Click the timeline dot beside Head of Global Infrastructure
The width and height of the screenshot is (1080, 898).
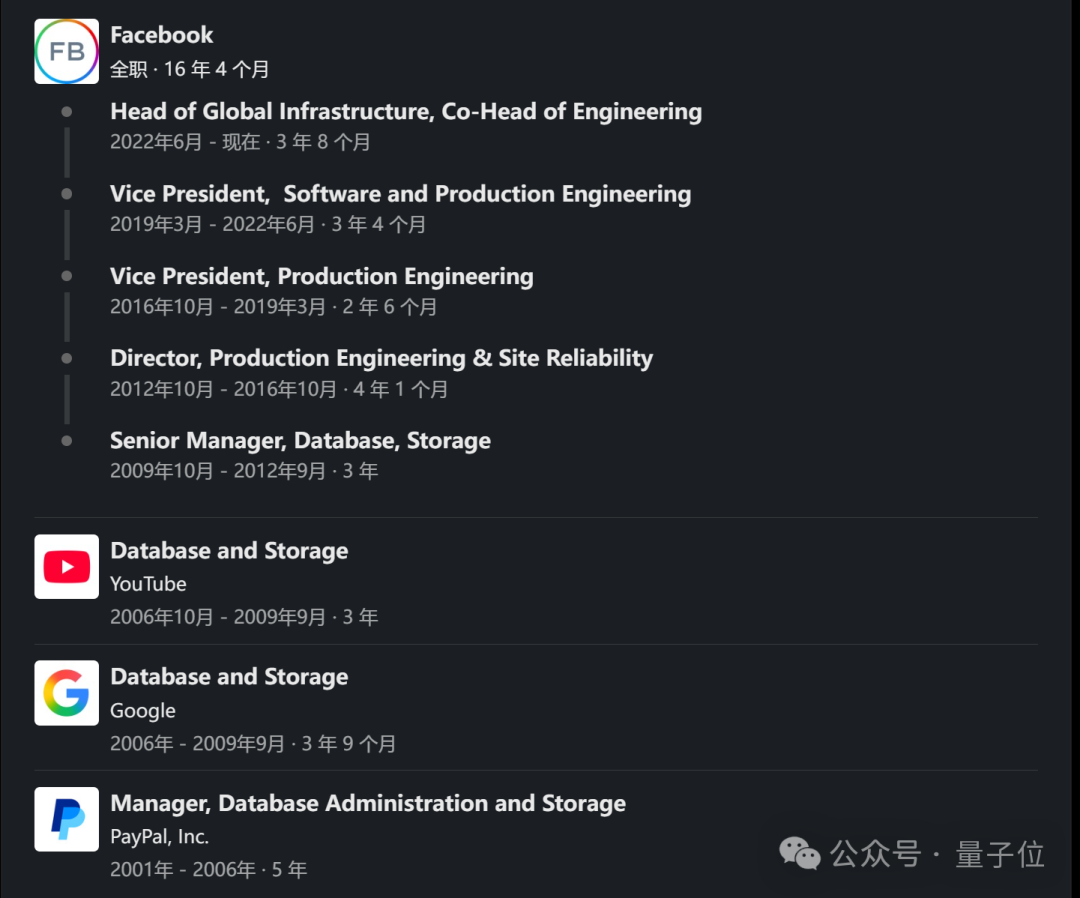coord(67,112)
